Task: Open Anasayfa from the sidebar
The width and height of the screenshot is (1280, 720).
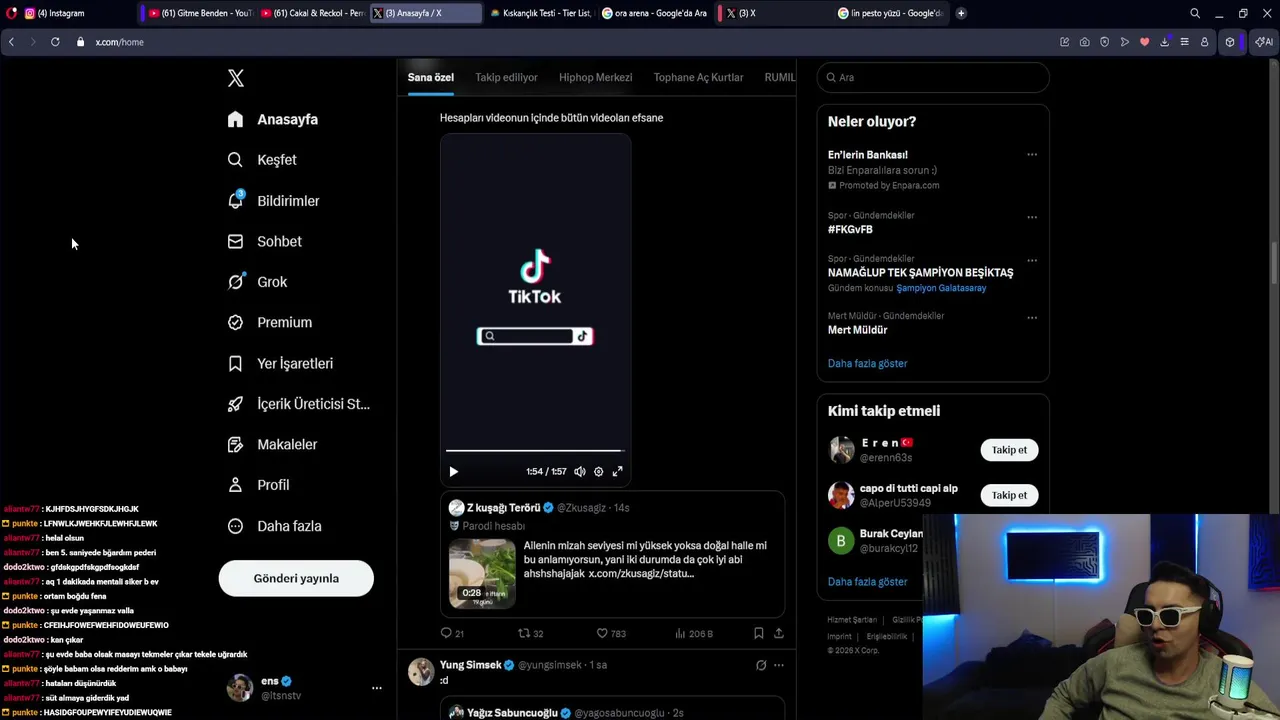Action: pyautogui.click(x=273, y=119)
